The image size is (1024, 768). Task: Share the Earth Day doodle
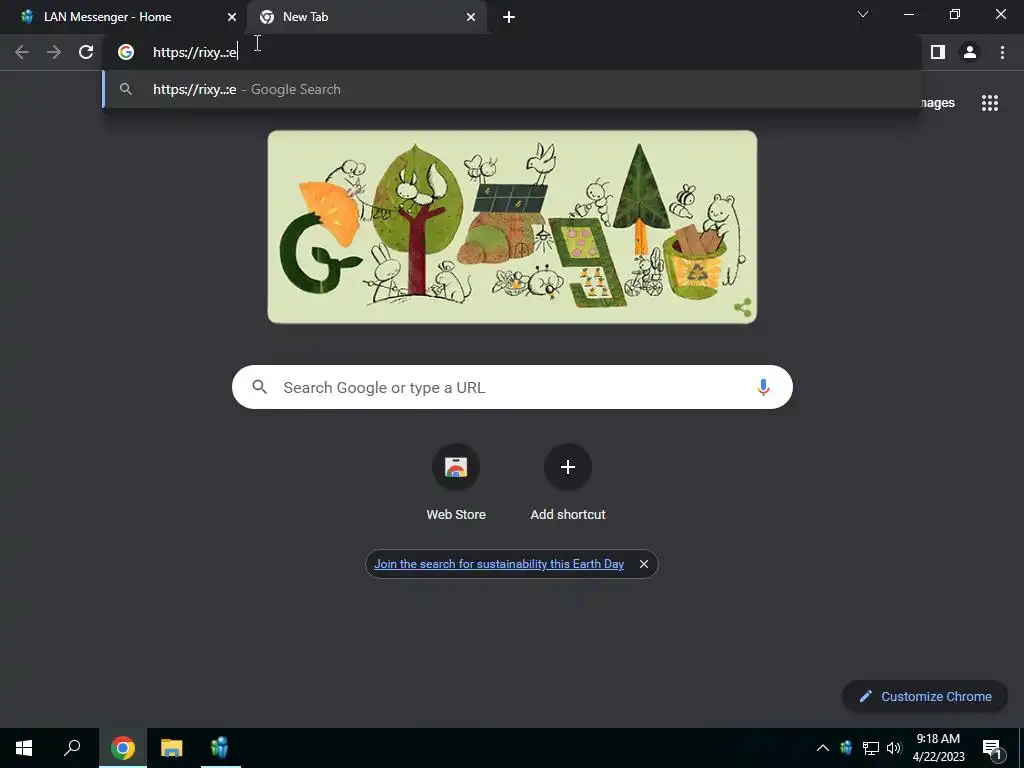coord(743,308)
